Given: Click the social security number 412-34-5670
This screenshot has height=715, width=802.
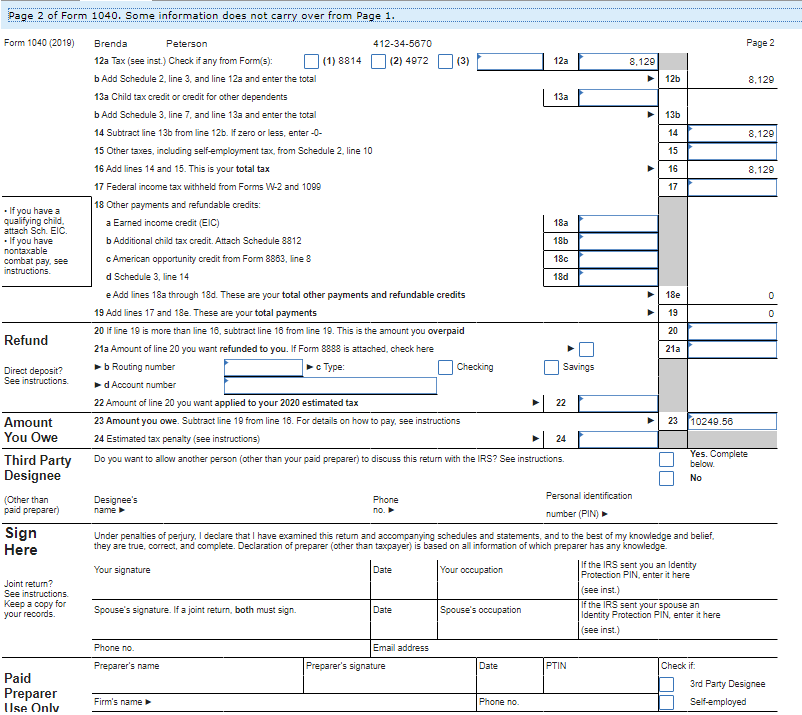Looking at the screenshot, I should click(403, 43).
